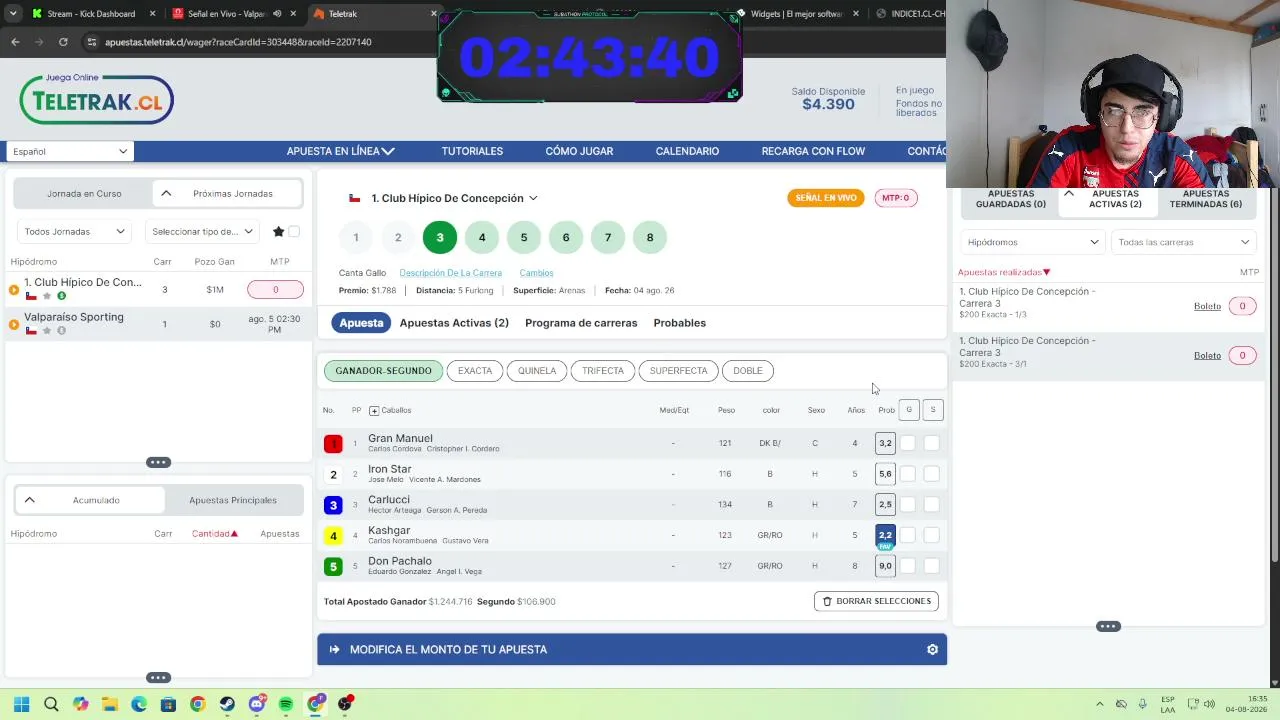Click the ellipsis handle below the Apuestas realizadas panel

tap(1108, 627)
